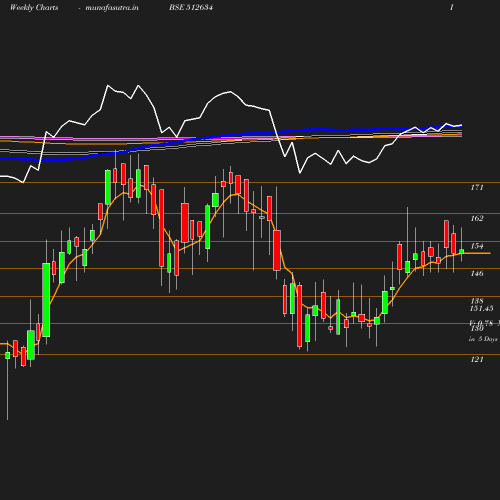Click the 151.45 last price value
This screenshot has height=500, width=500.
coord(482,308)
